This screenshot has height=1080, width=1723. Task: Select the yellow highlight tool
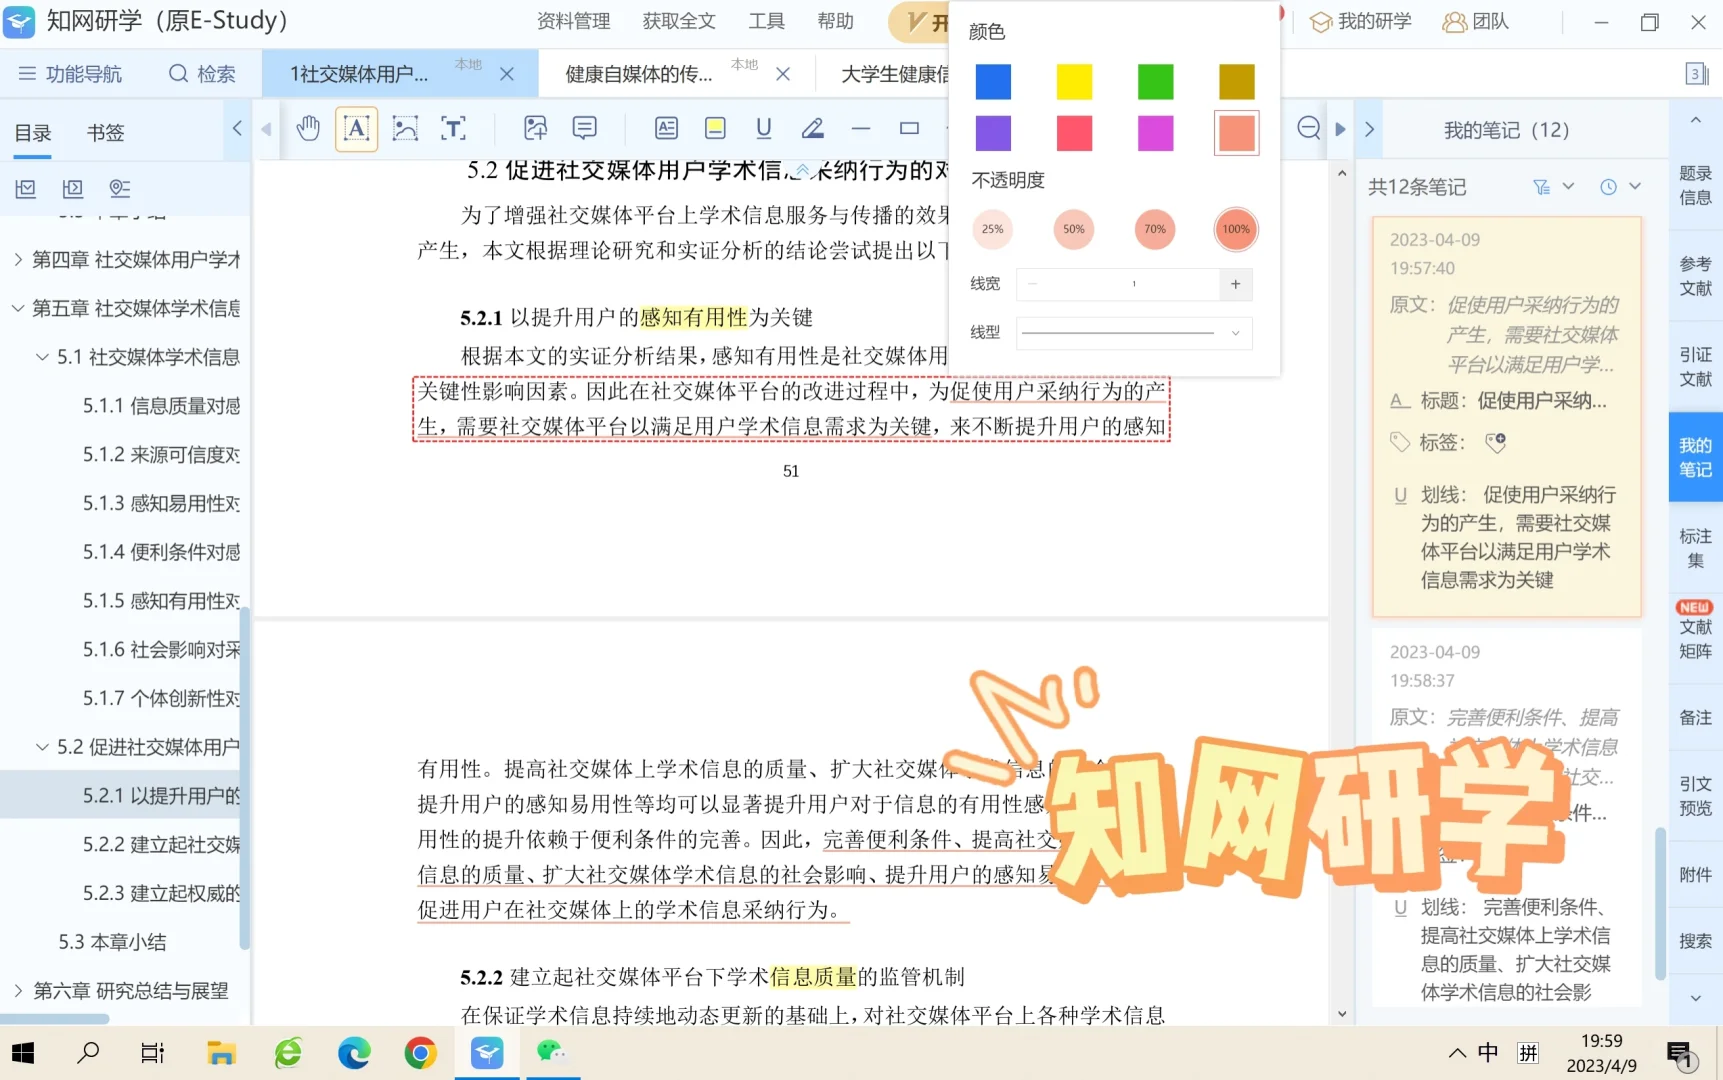click(x=714, y=128)
